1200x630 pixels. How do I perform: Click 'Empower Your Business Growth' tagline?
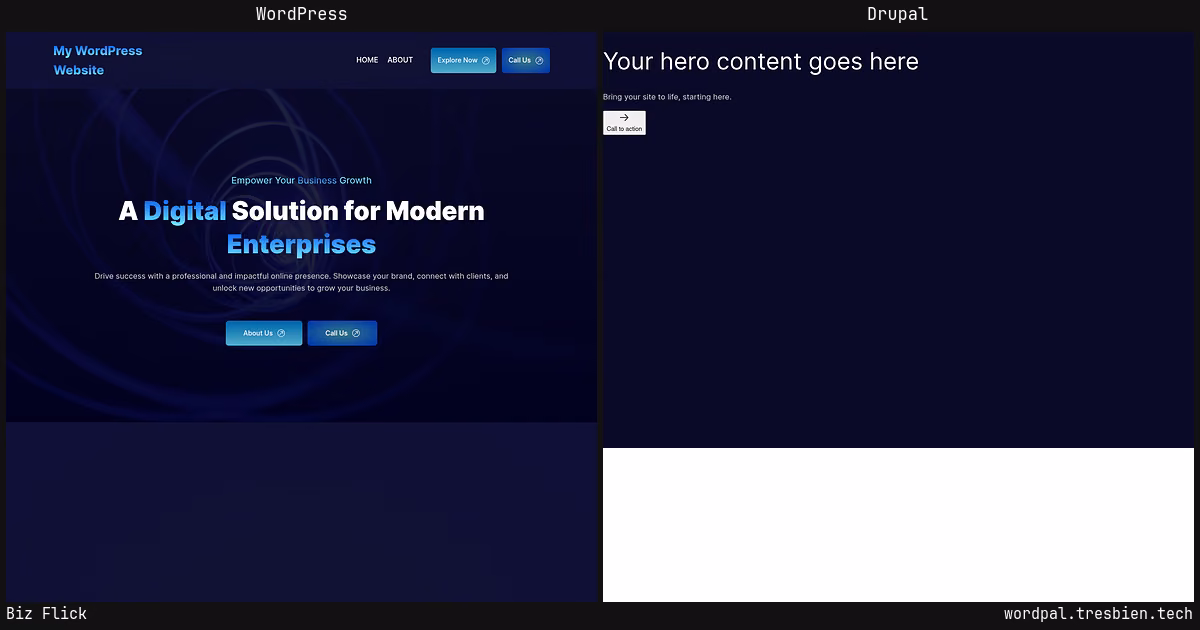click(301, 180)
